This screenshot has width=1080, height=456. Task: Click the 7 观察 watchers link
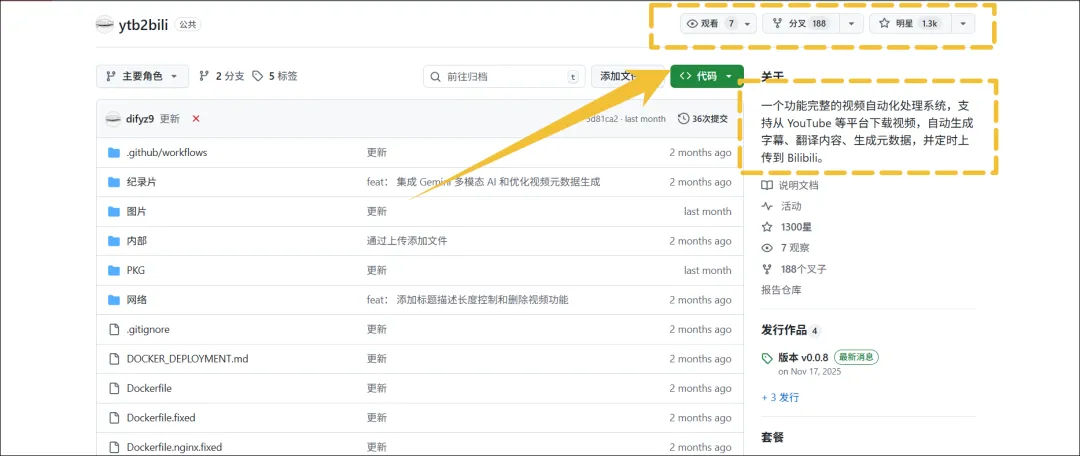point(785,248)
